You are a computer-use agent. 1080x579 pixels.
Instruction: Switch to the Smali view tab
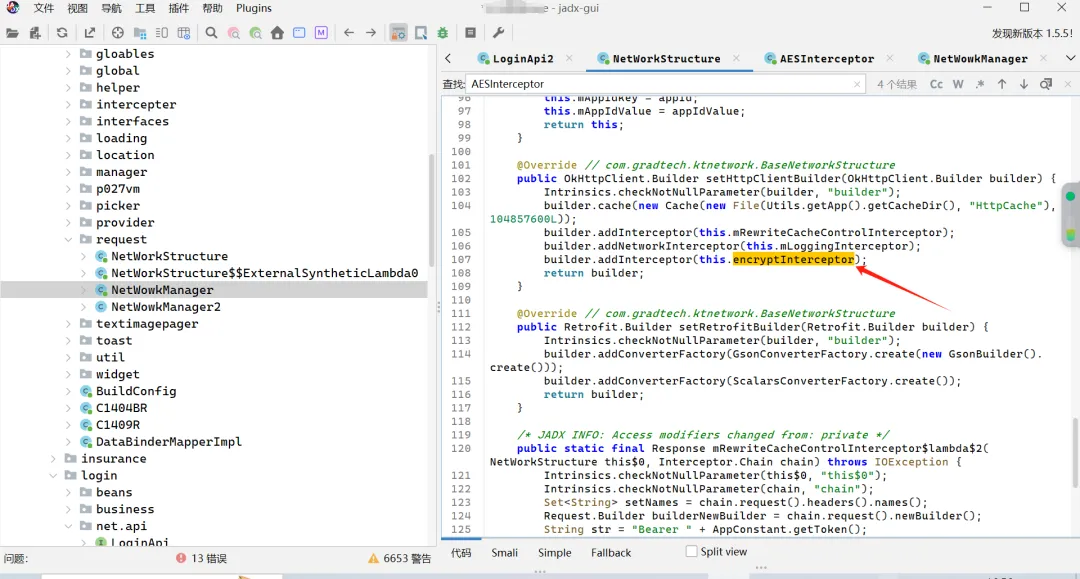coord(504,552)
